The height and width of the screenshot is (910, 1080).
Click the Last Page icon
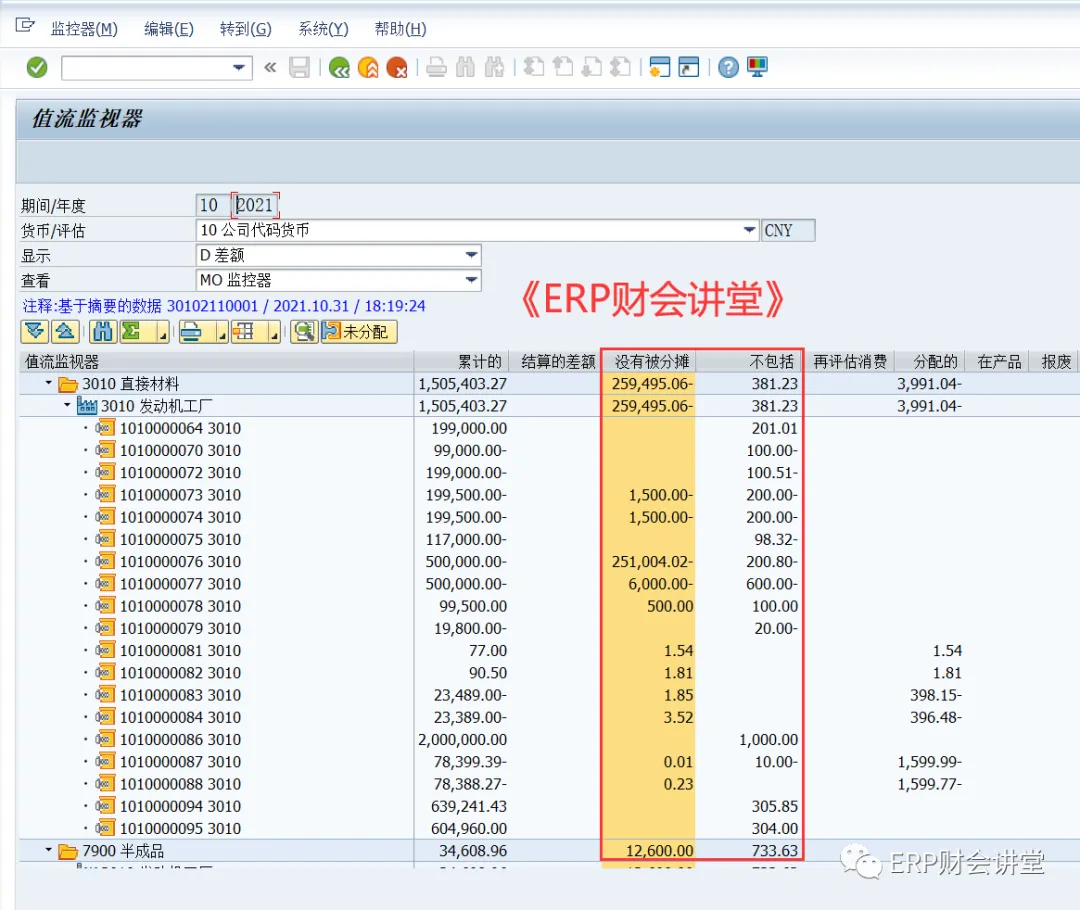[x=621, y=68]
